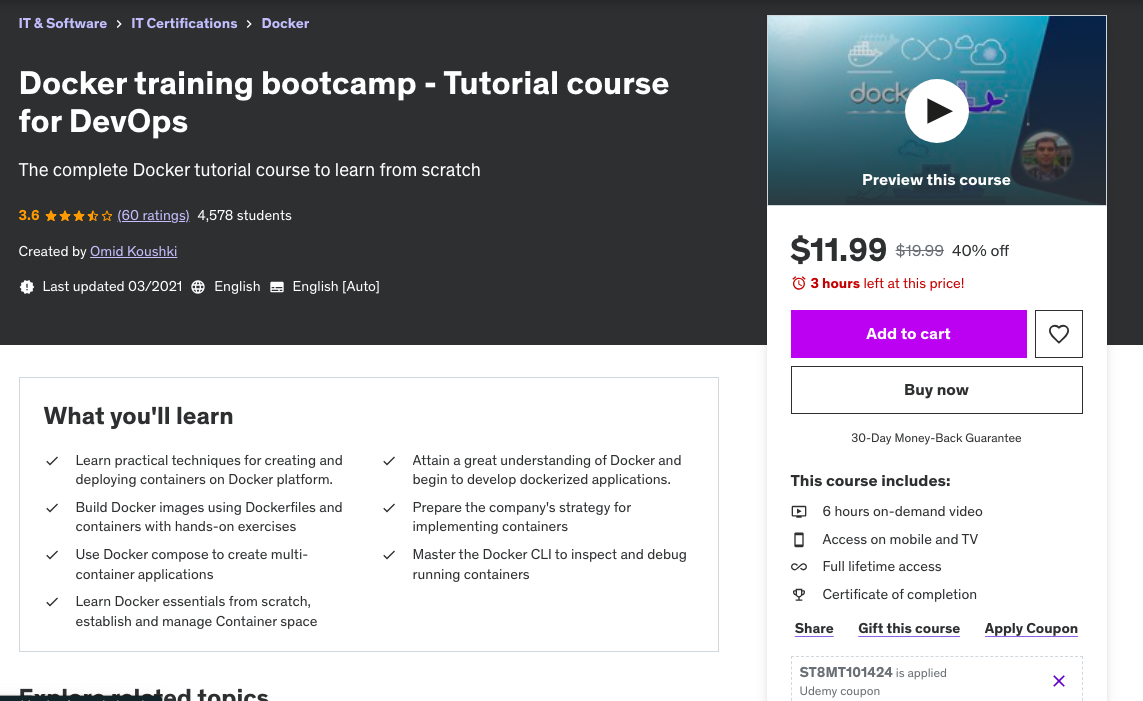The height and width of the screenshot is (701, 1143).
Task: Click the star rating icons
Action: [79, 216]
